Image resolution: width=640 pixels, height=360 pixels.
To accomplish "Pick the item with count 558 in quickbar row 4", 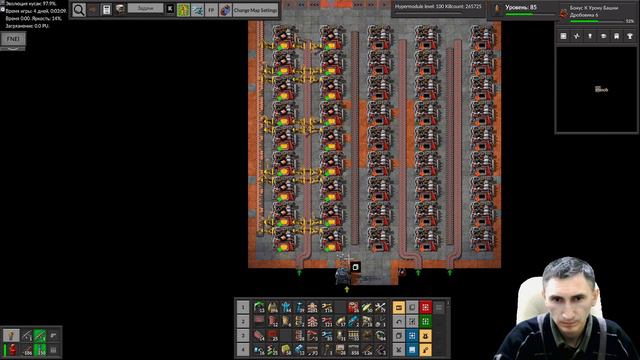I will (353, 350).
